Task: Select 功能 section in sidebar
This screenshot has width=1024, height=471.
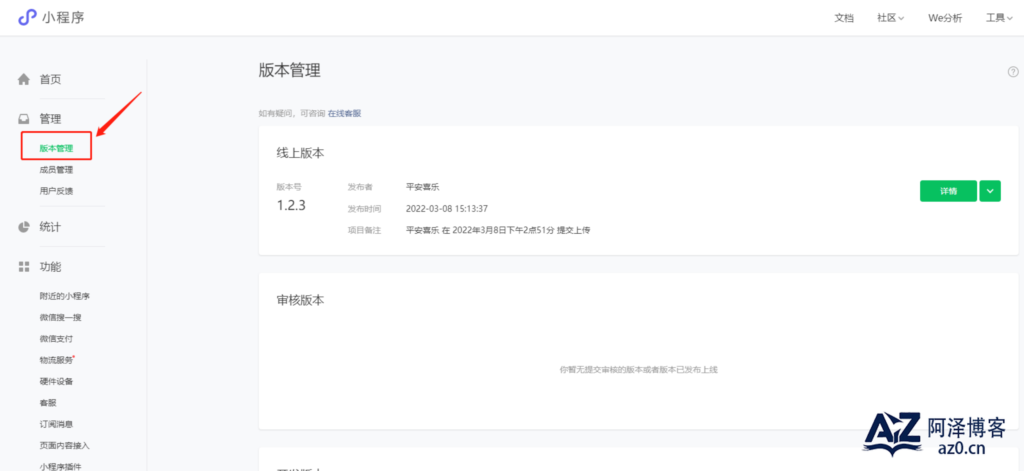Action: [x=50, y=267]
